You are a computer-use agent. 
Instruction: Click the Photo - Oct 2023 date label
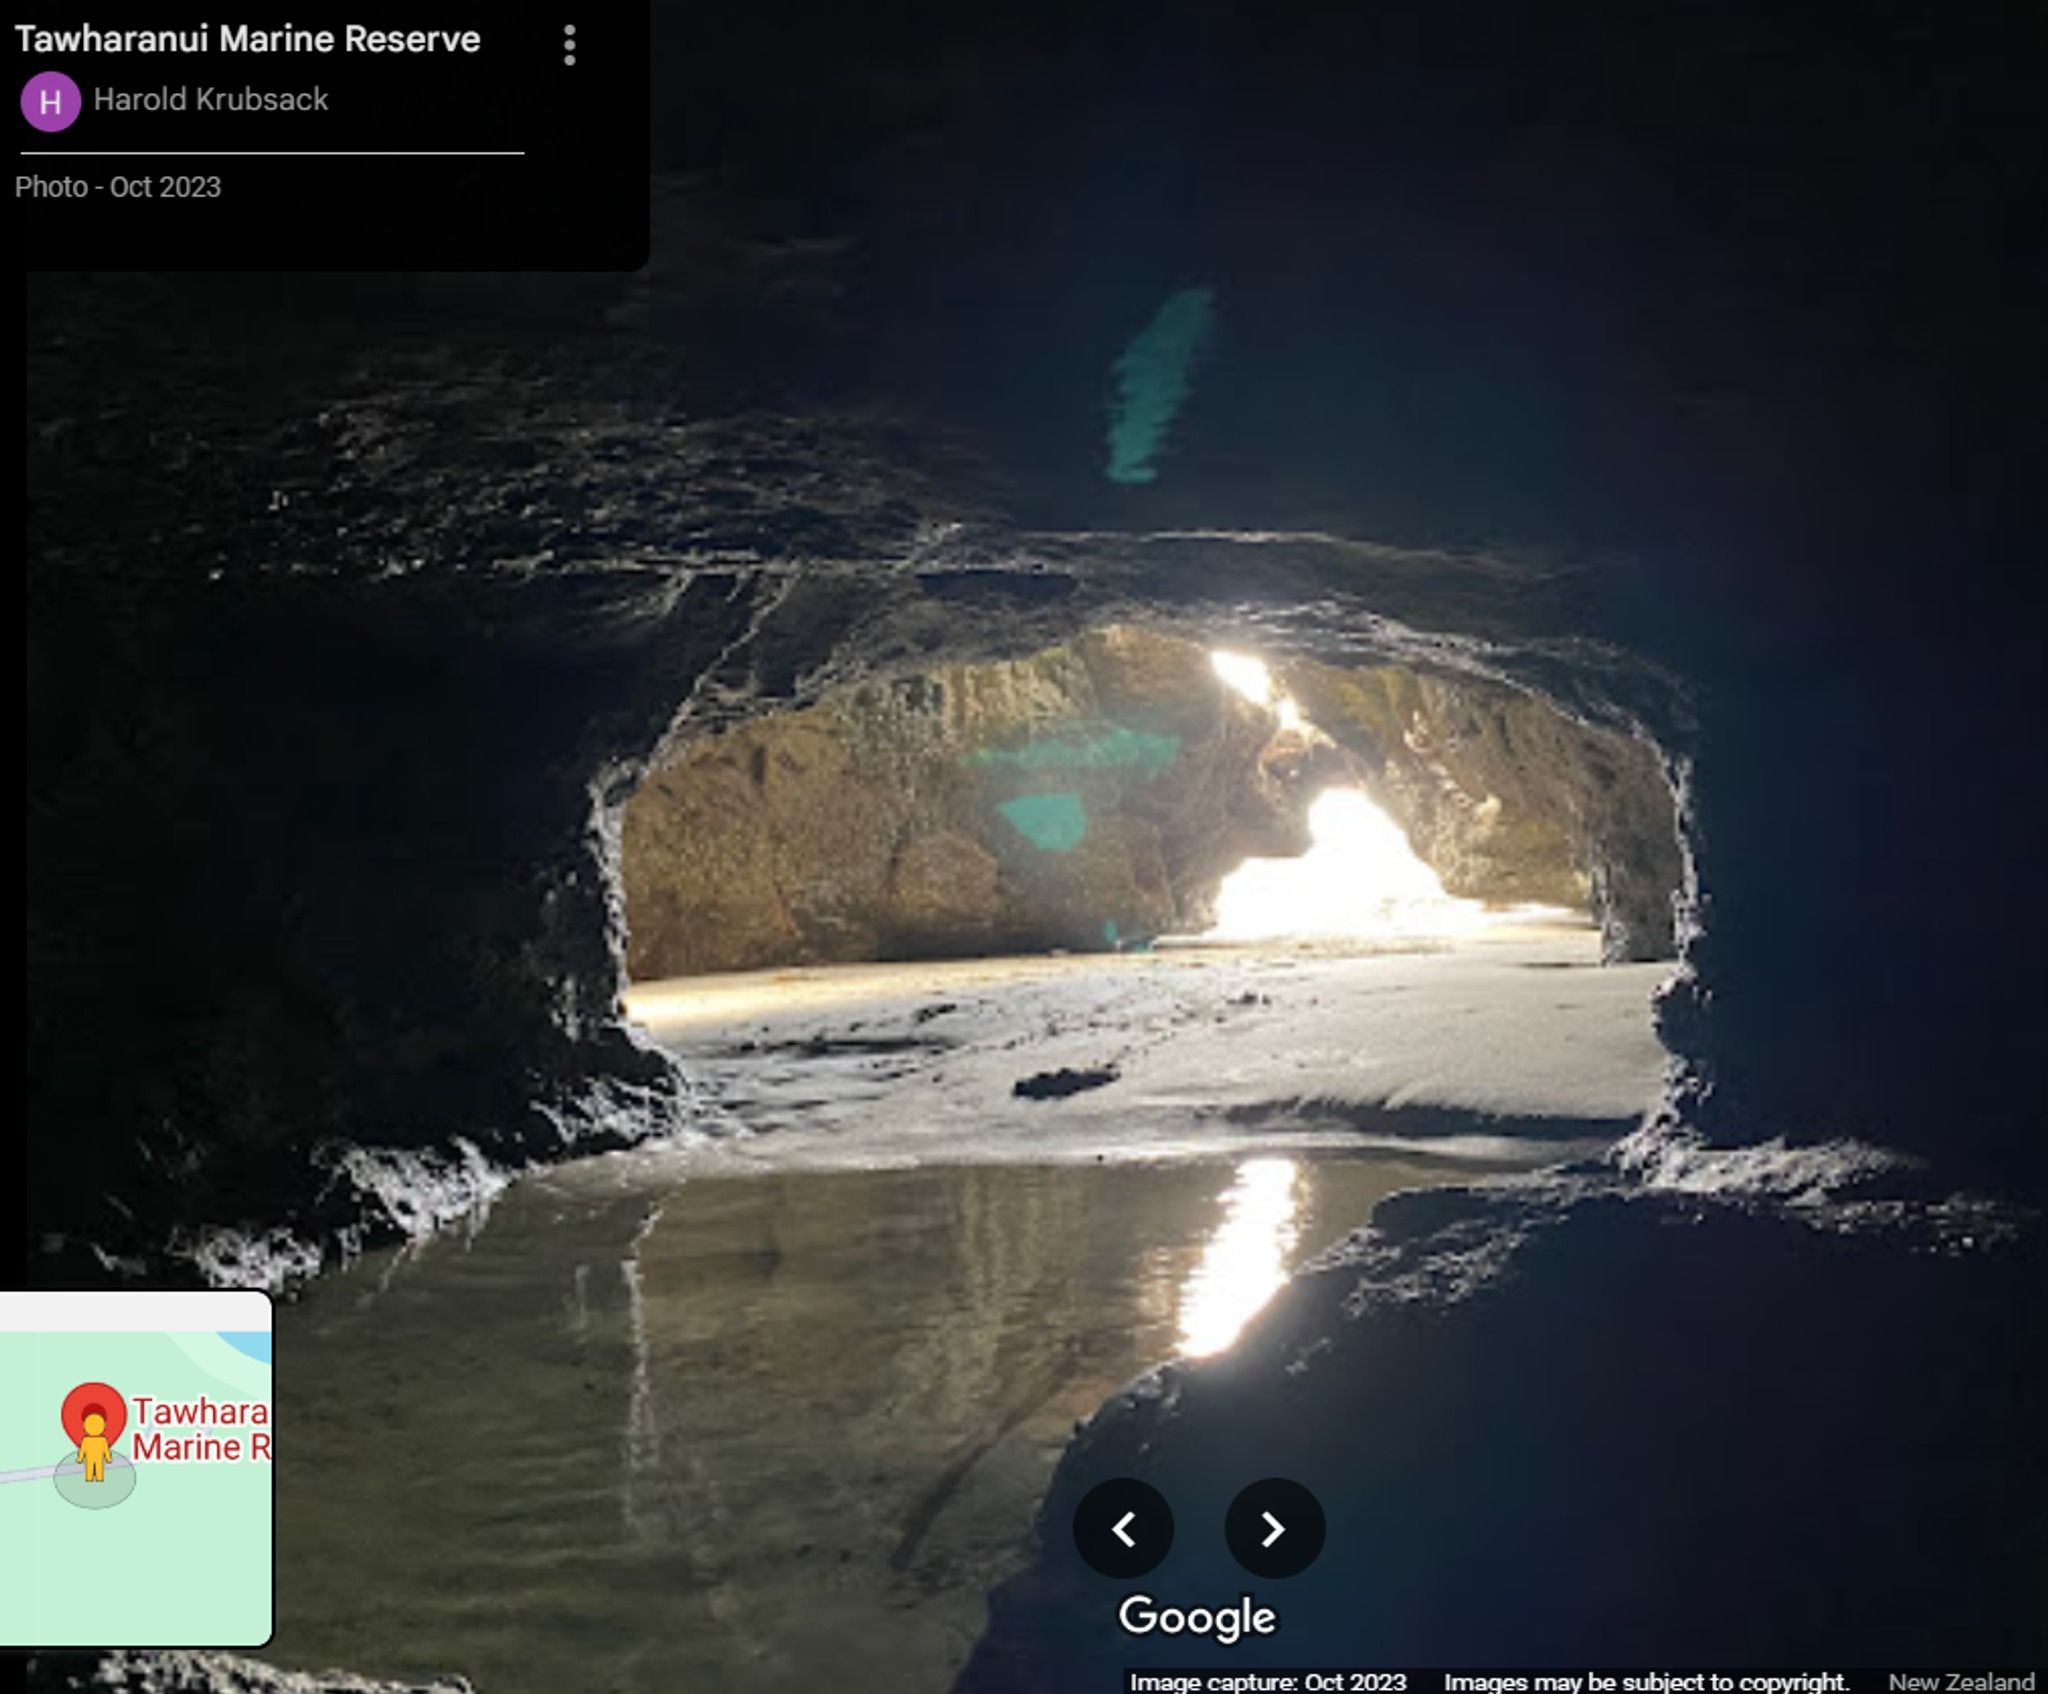[x=118, y=187]
